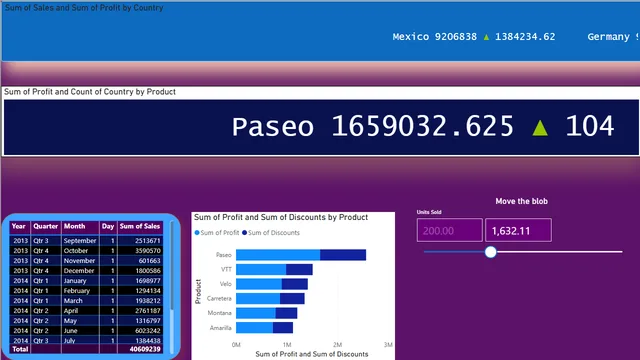Click the Units Sold slider handle

491,252
